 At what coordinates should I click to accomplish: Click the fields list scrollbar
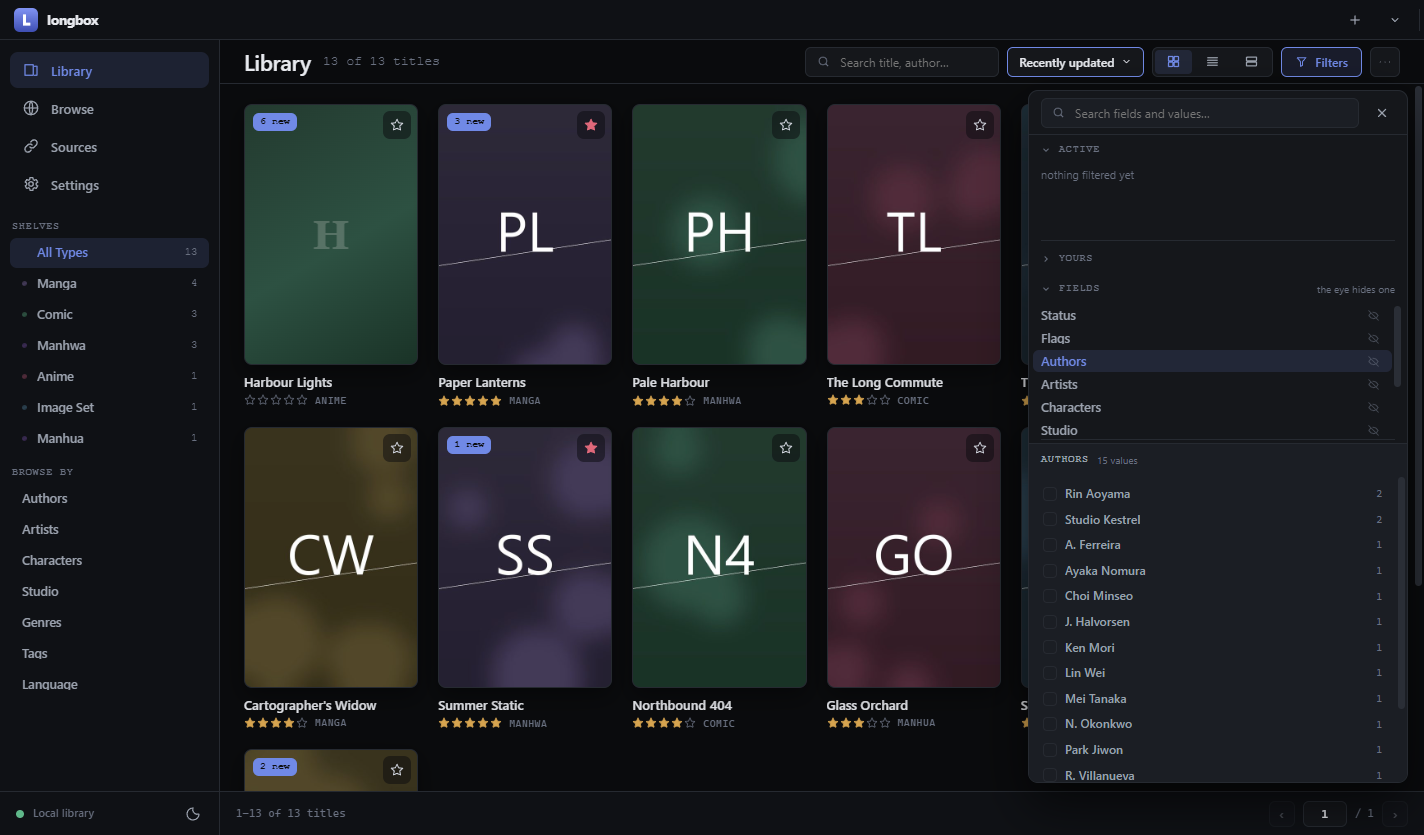[x=1397, y=346]
